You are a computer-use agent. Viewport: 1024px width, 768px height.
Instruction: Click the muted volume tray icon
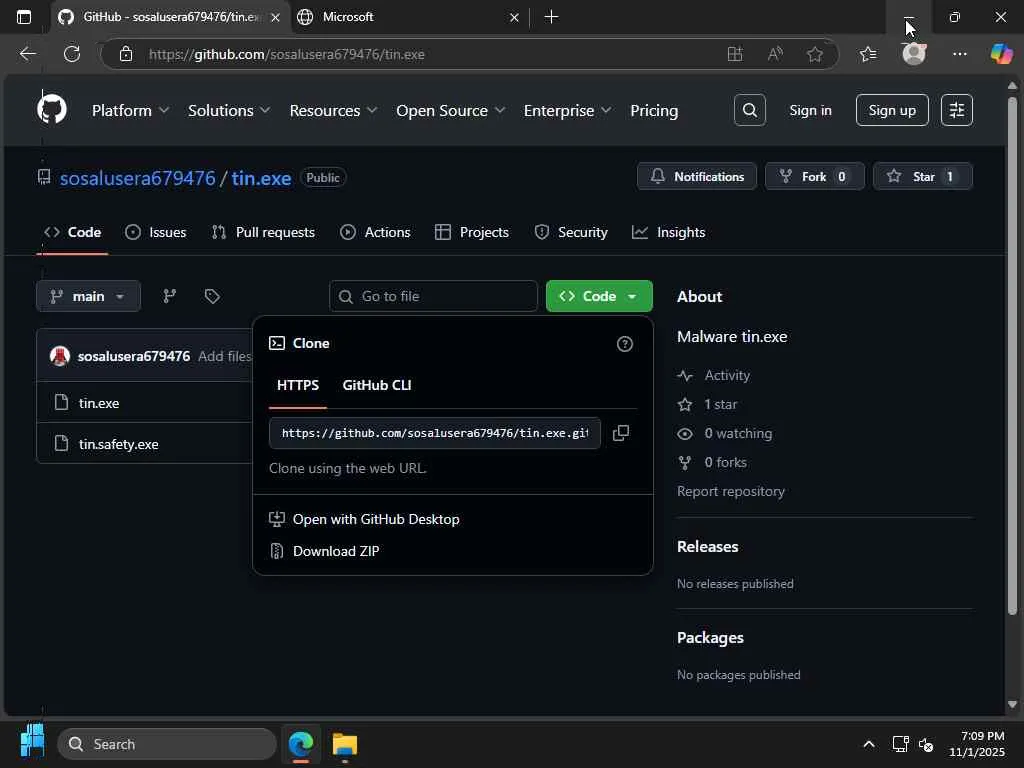926,744
